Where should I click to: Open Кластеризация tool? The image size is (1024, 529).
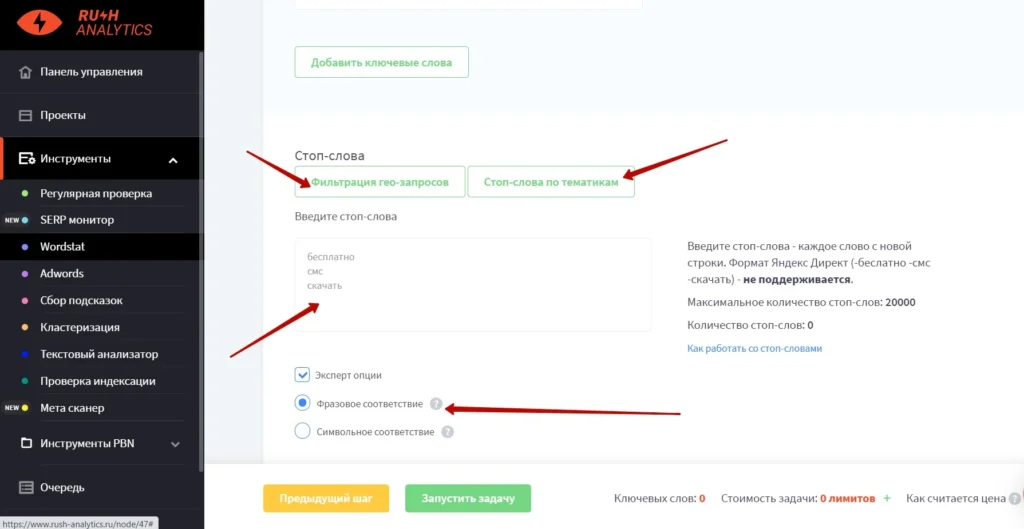[80, 328]
